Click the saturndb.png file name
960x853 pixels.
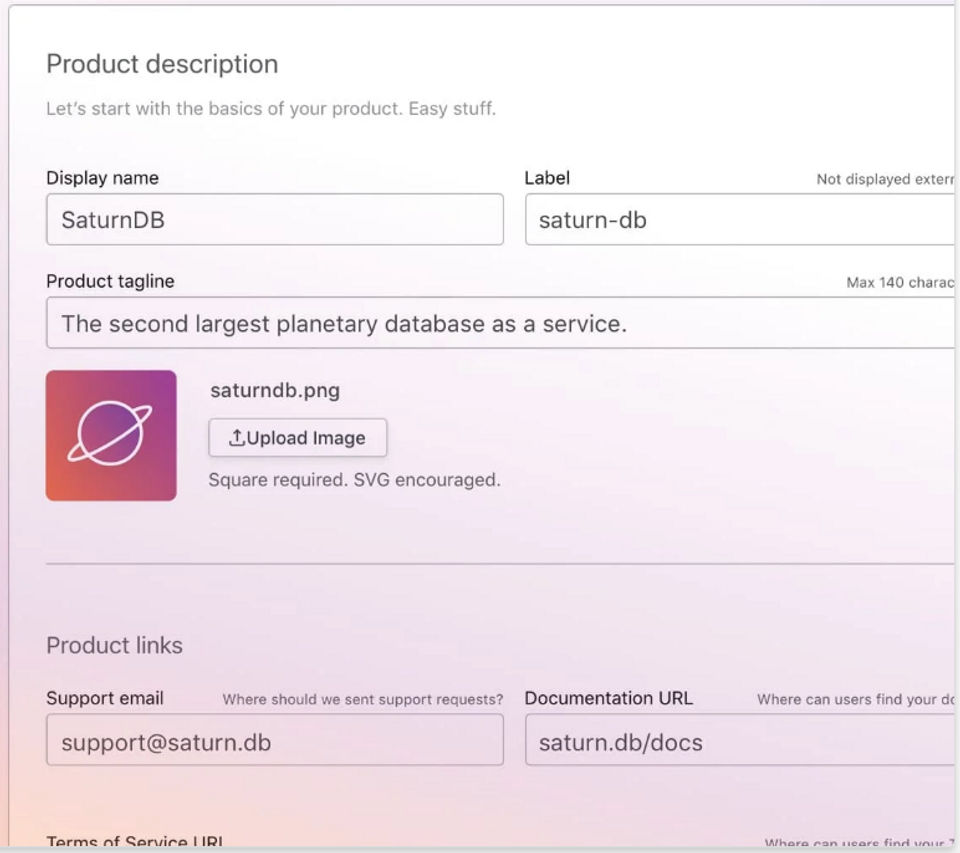pyautogui.click(x=275, y=391)
